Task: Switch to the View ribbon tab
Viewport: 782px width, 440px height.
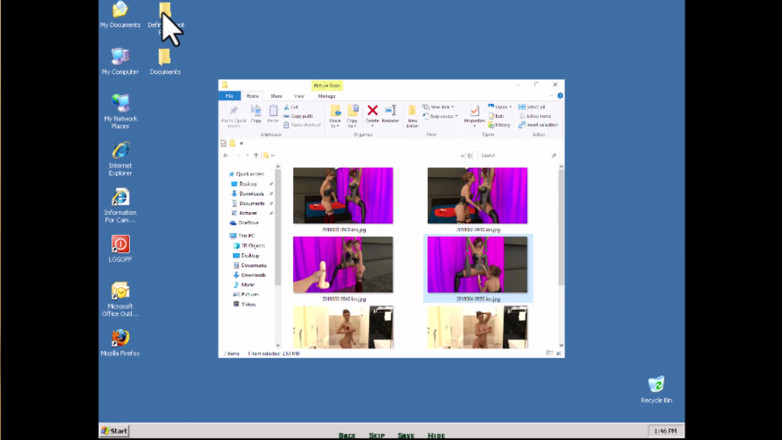Action: point(299,96)
